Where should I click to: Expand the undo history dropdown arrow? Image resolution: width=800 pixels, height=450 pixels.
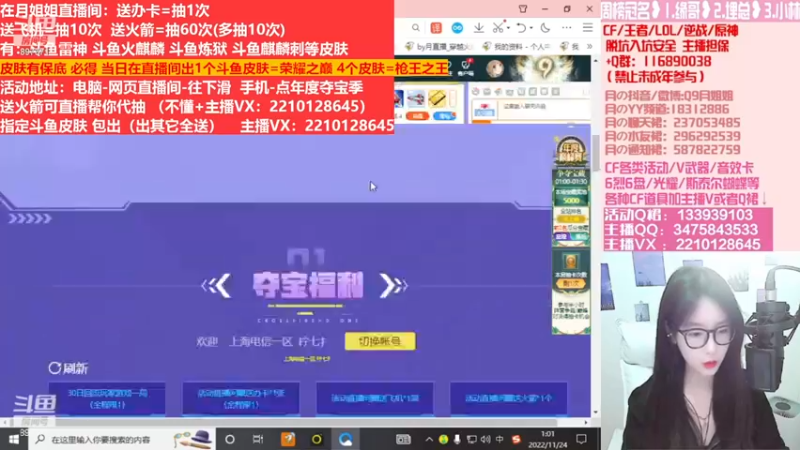click(x=531, y=29)
